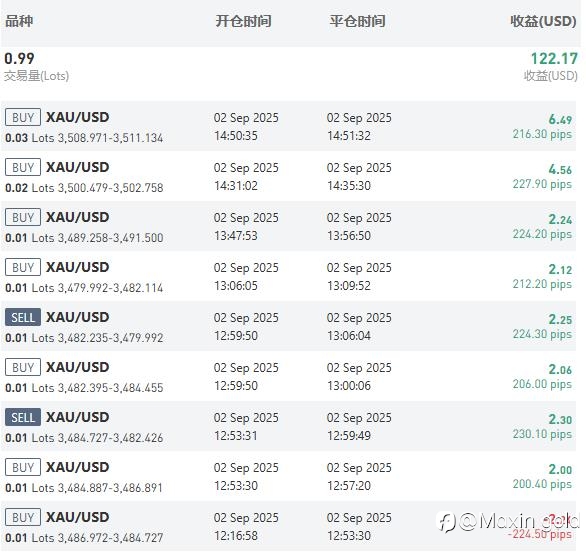Screen dimensions: 586x557
Task: Select the trade row with 227.90 pips
Action: tap(289, 176)
